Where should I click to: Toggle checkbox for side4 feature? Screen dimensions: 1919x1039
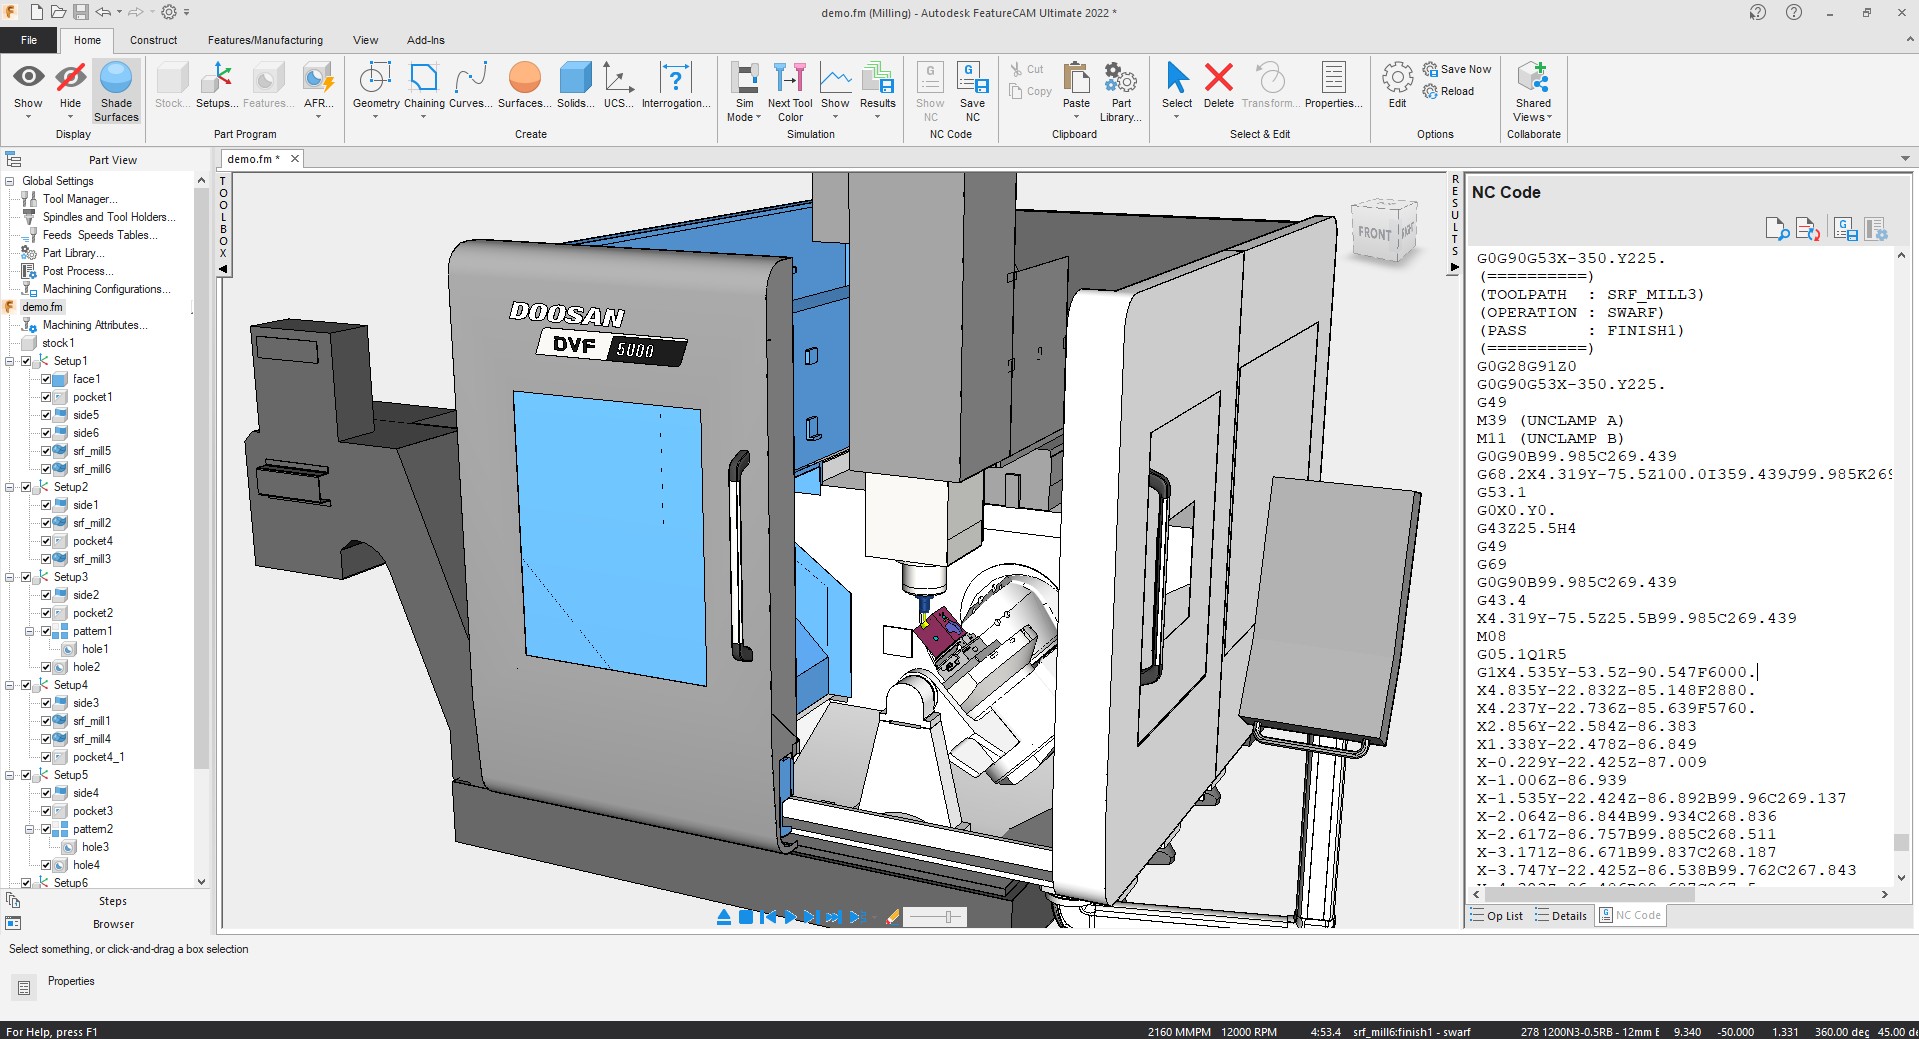coord(46,793)
